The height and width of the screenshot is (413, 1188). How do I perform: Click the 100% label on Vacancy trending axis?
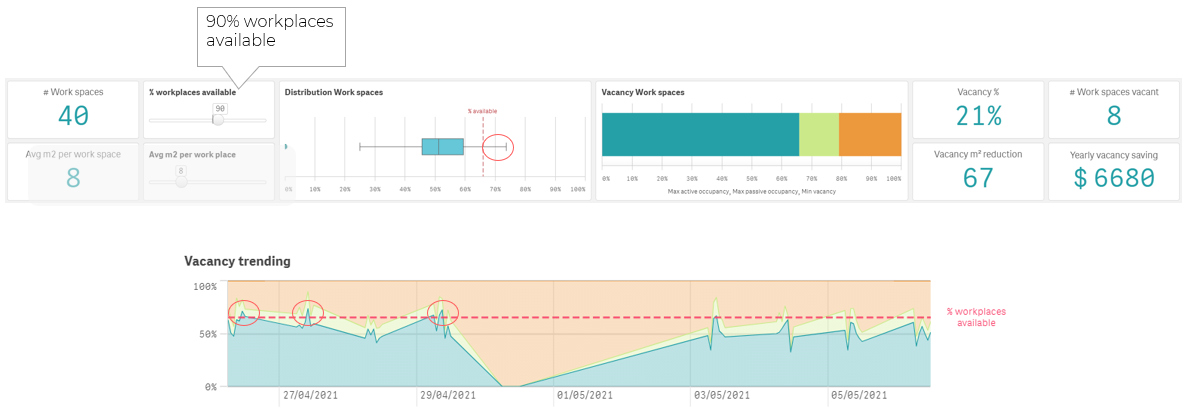pyautogui.click(x=206, y=286)
